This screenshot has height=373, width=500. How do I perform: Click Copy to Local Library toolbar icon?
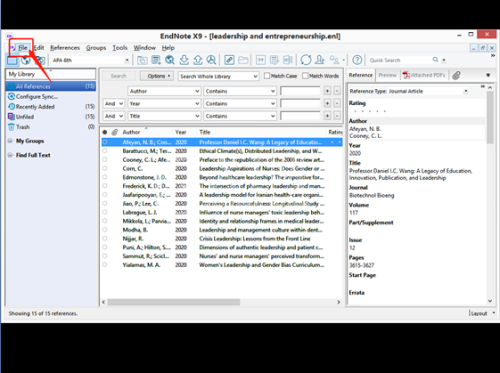click(142, 60)
